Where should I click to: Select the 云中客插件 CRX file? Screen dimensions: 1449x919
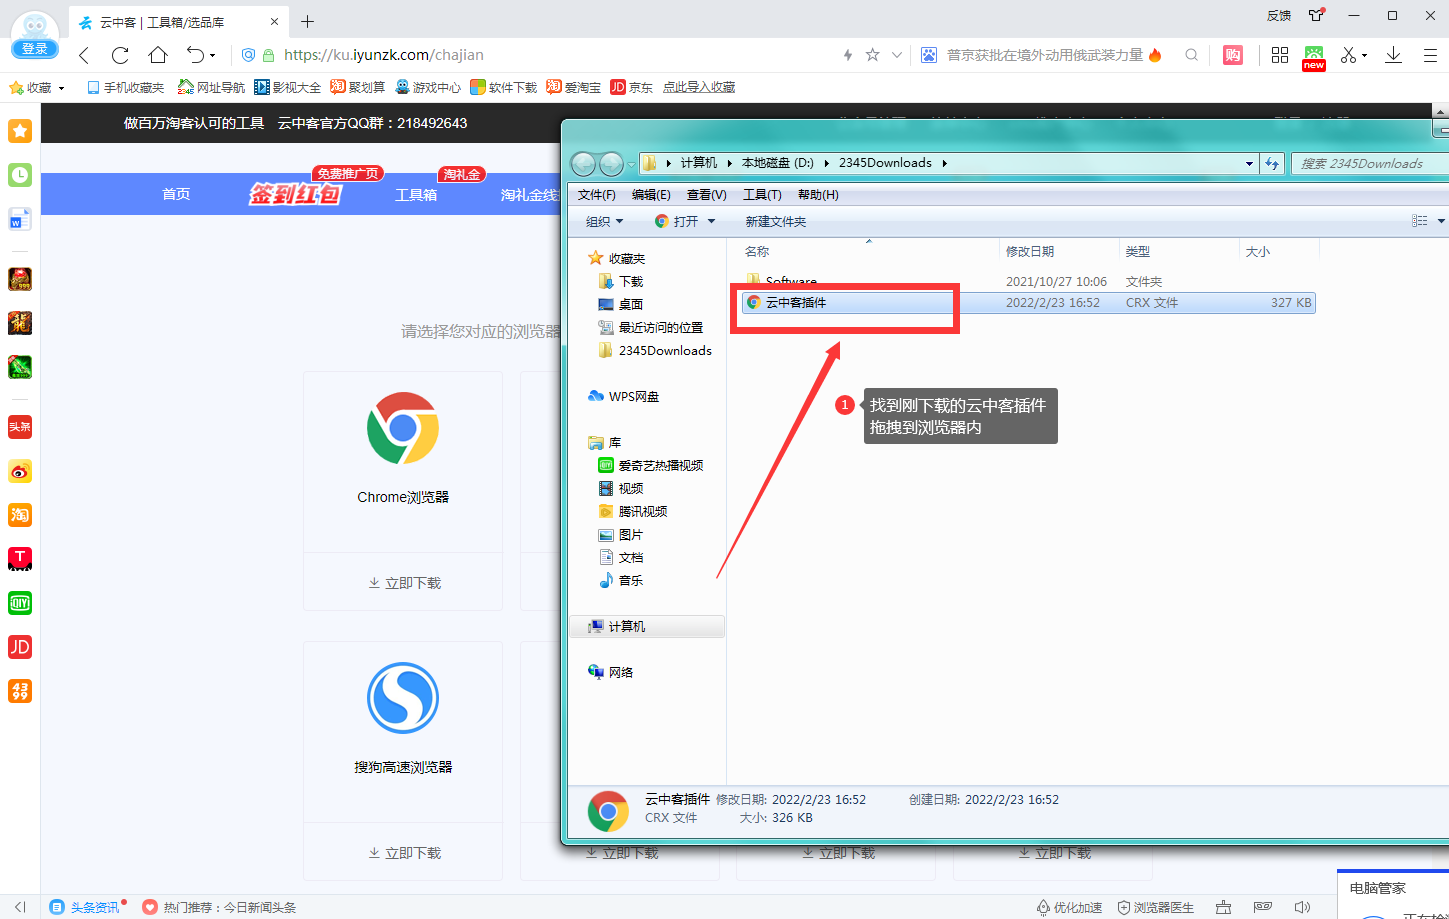point(1028,302)
